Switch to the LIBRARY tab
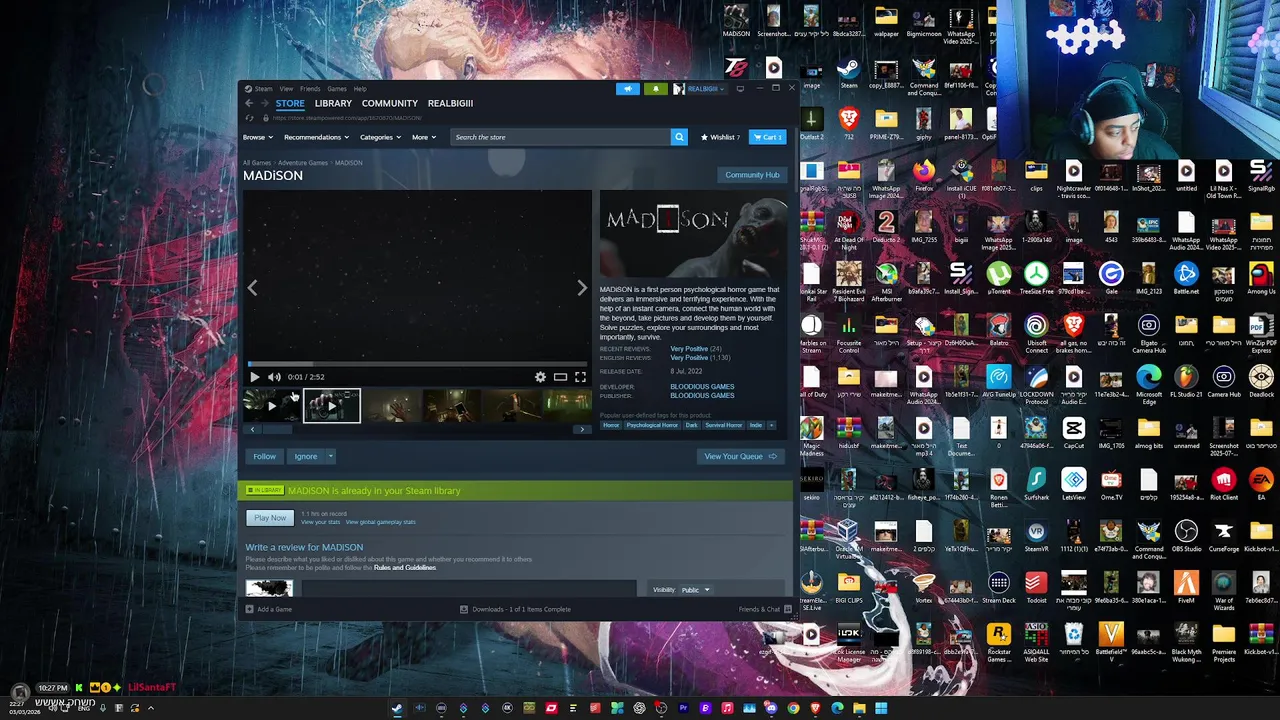The height and width of the screenshot is (720, 1280). (x=333, y=103)
